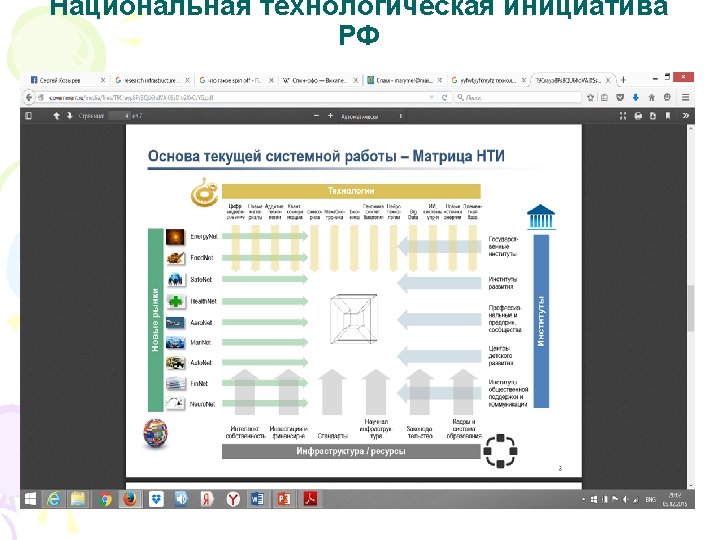The height and width of the screenshot is (540, 720).
Task: Open a new browser tab
Action: click(x=623, y=80)
